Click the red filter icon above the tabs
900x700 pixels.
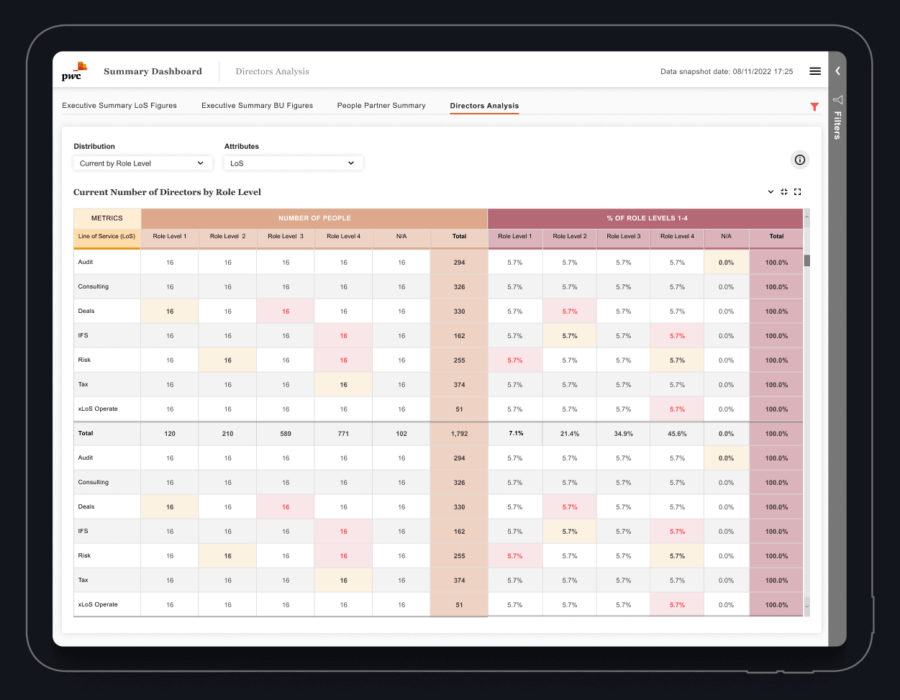click(814, 105)
